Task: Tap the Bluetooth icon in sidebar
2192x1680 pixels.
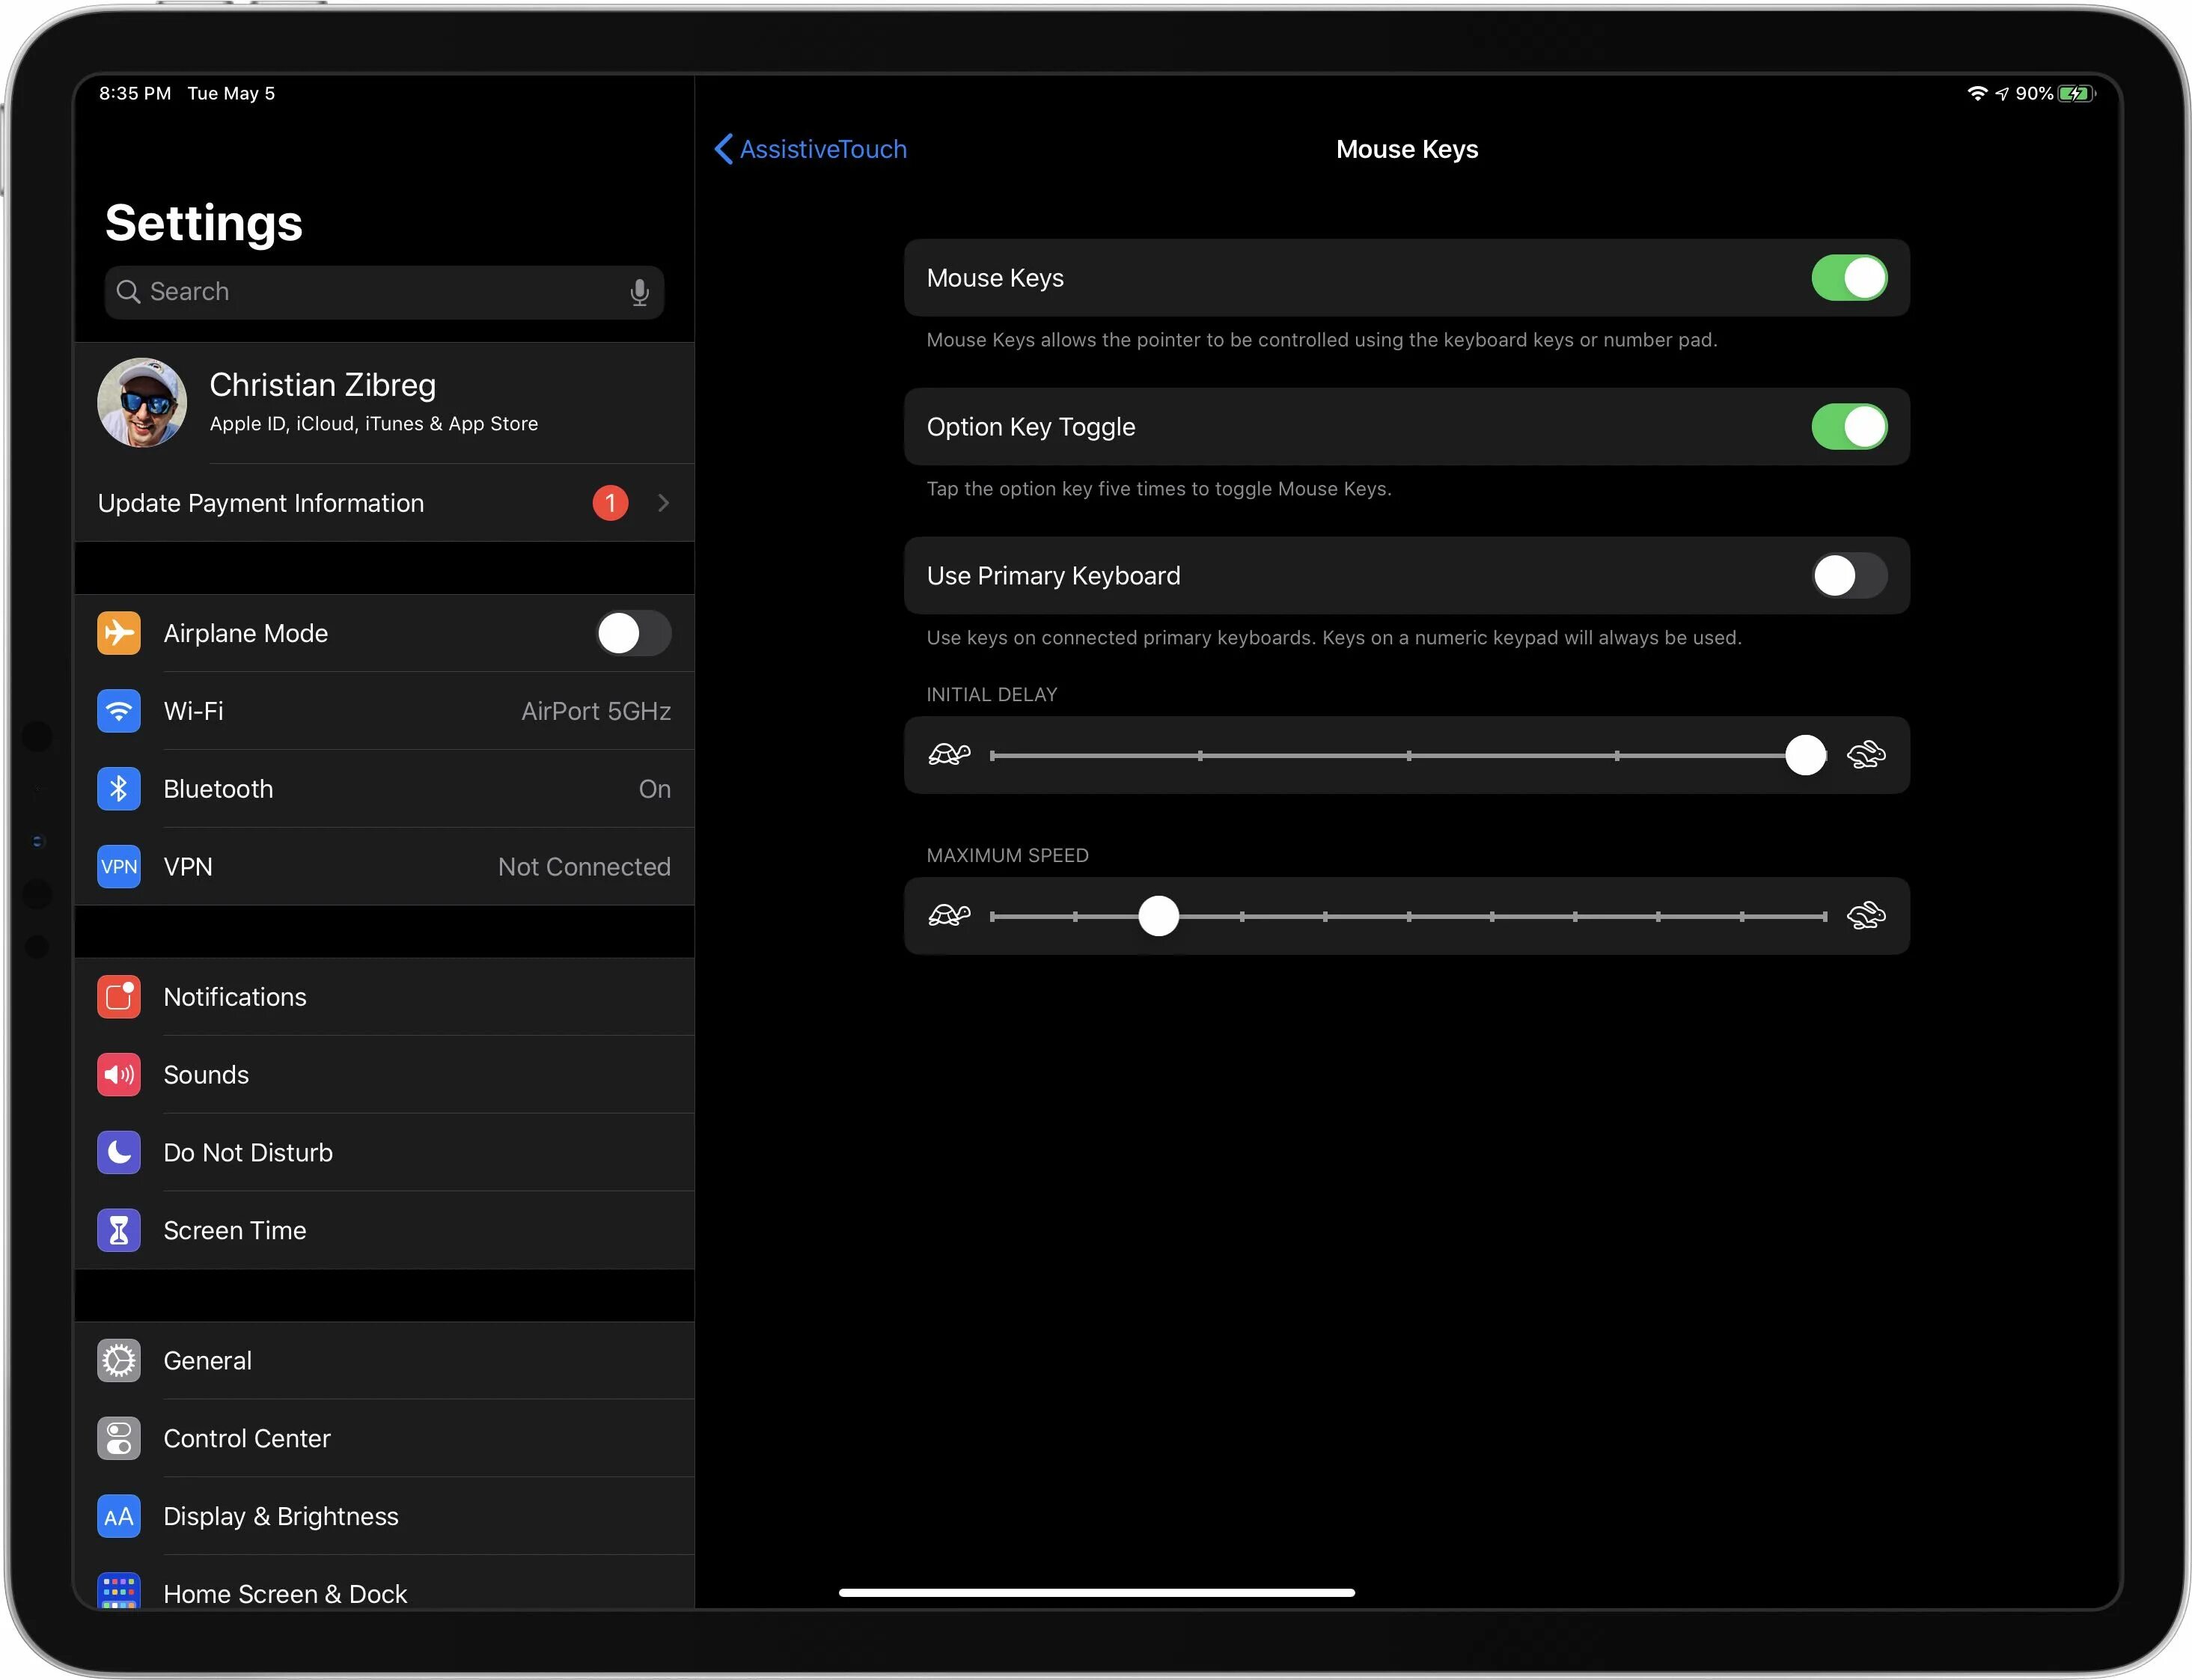Action: [118, 789]
